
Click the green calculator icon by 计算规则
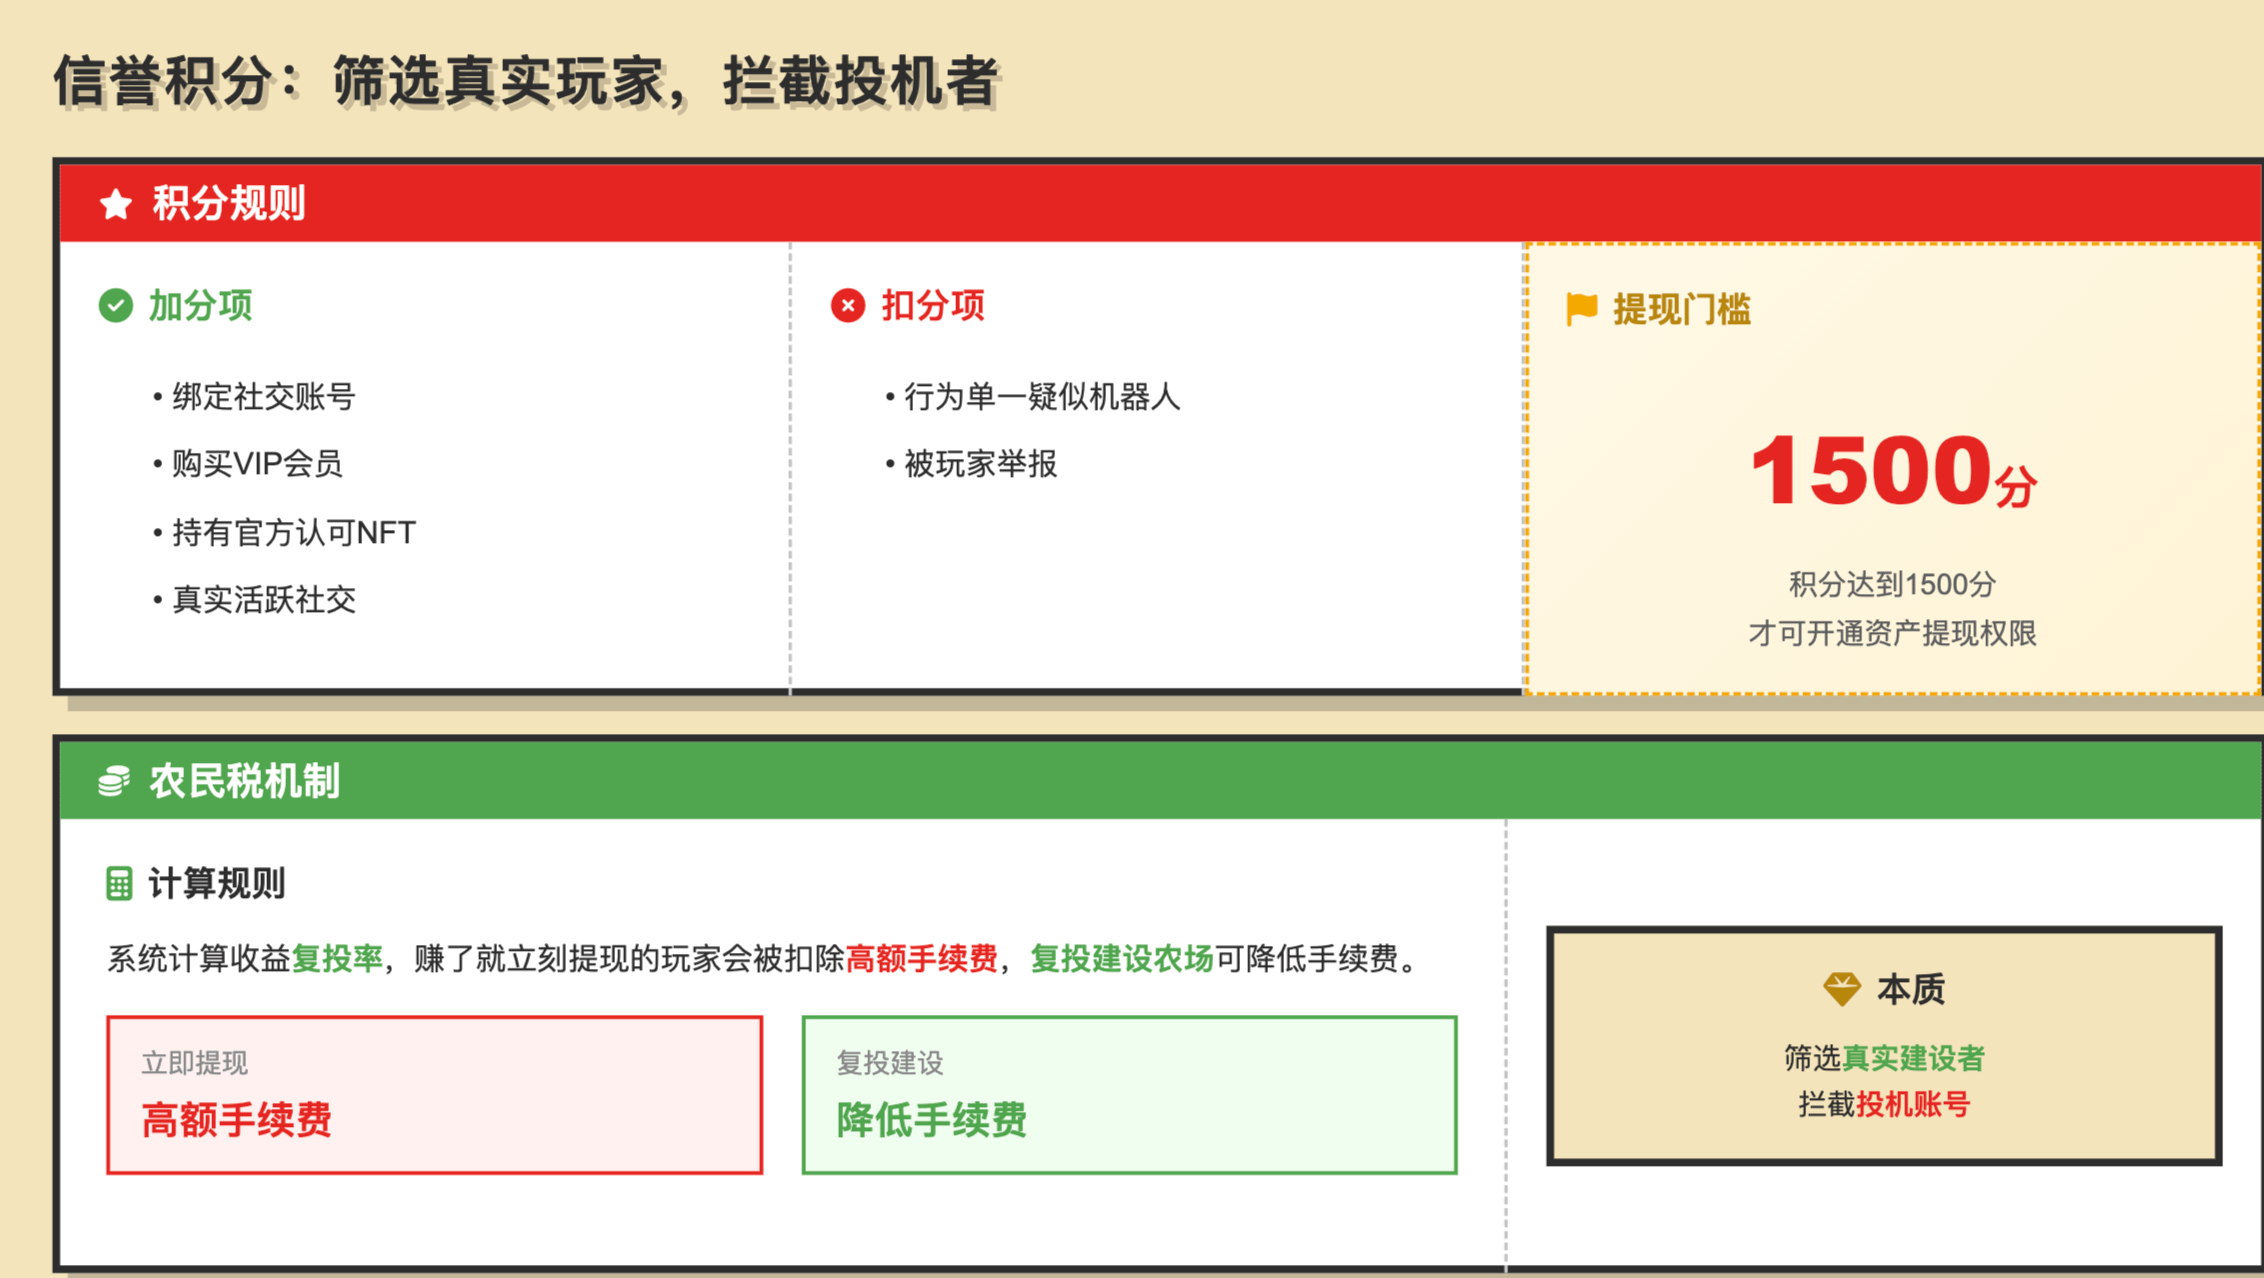point(119,883)
